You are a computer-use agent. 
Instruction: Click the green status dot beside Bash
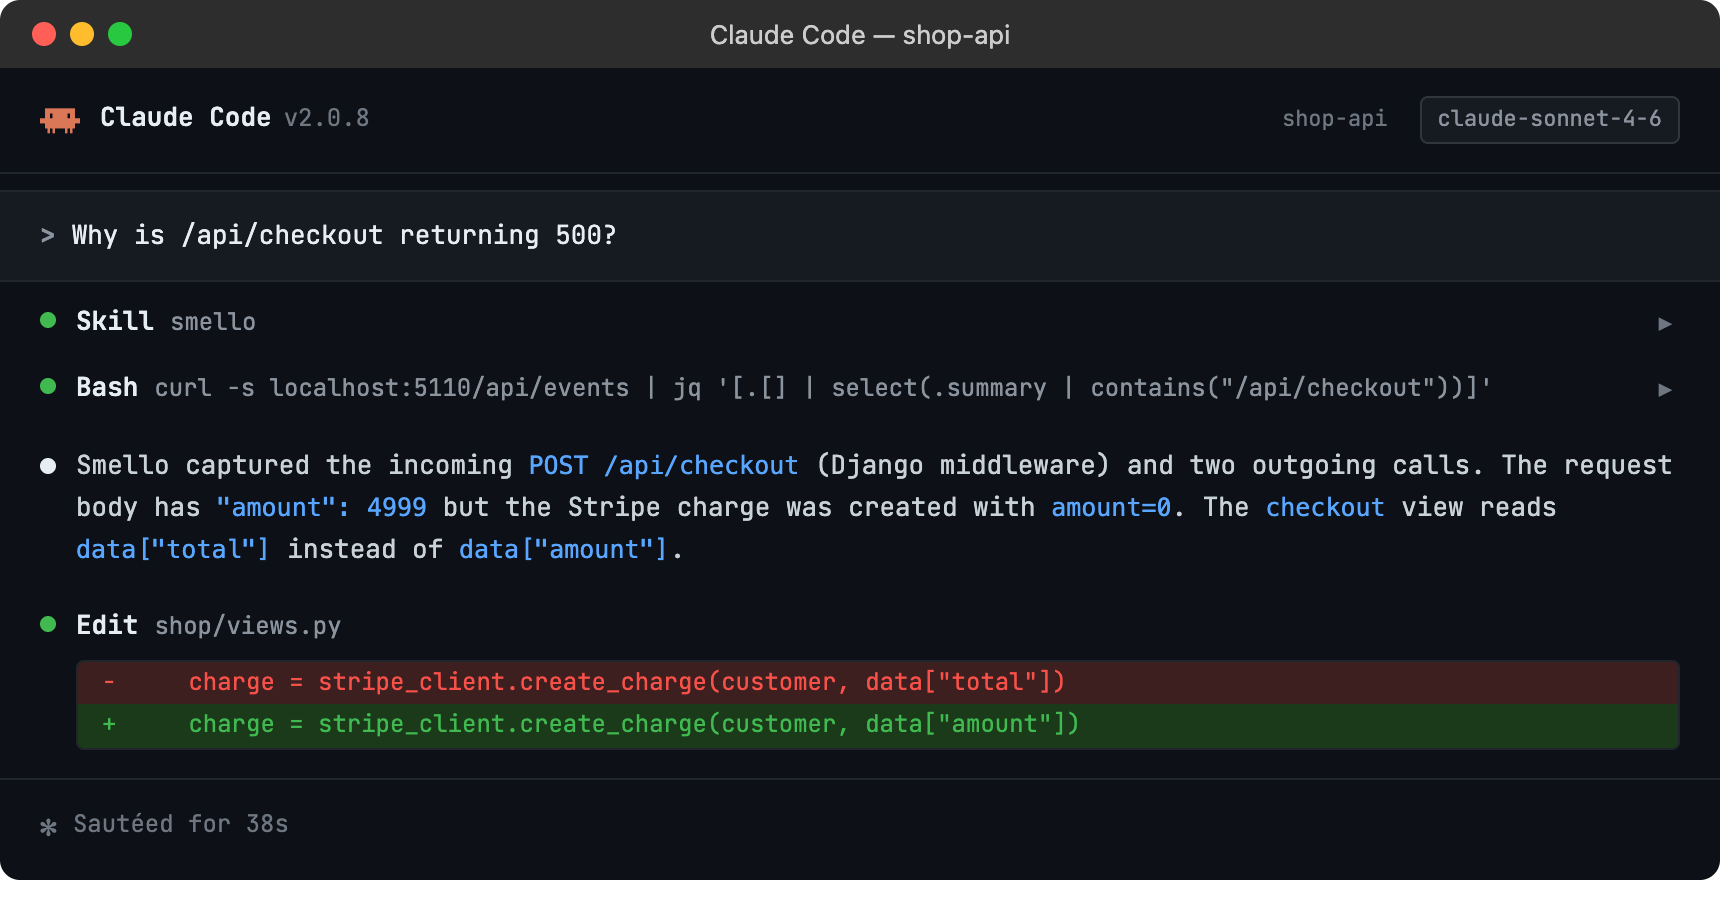[48, 386]
